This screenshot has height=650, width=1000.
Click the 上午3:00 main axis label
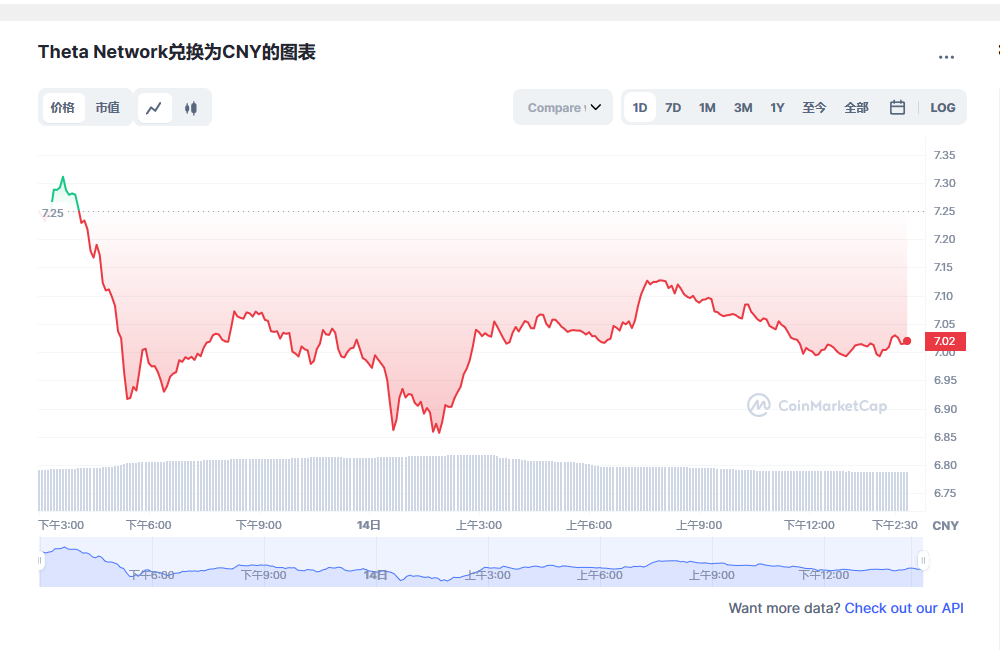(x=479, y=525)
